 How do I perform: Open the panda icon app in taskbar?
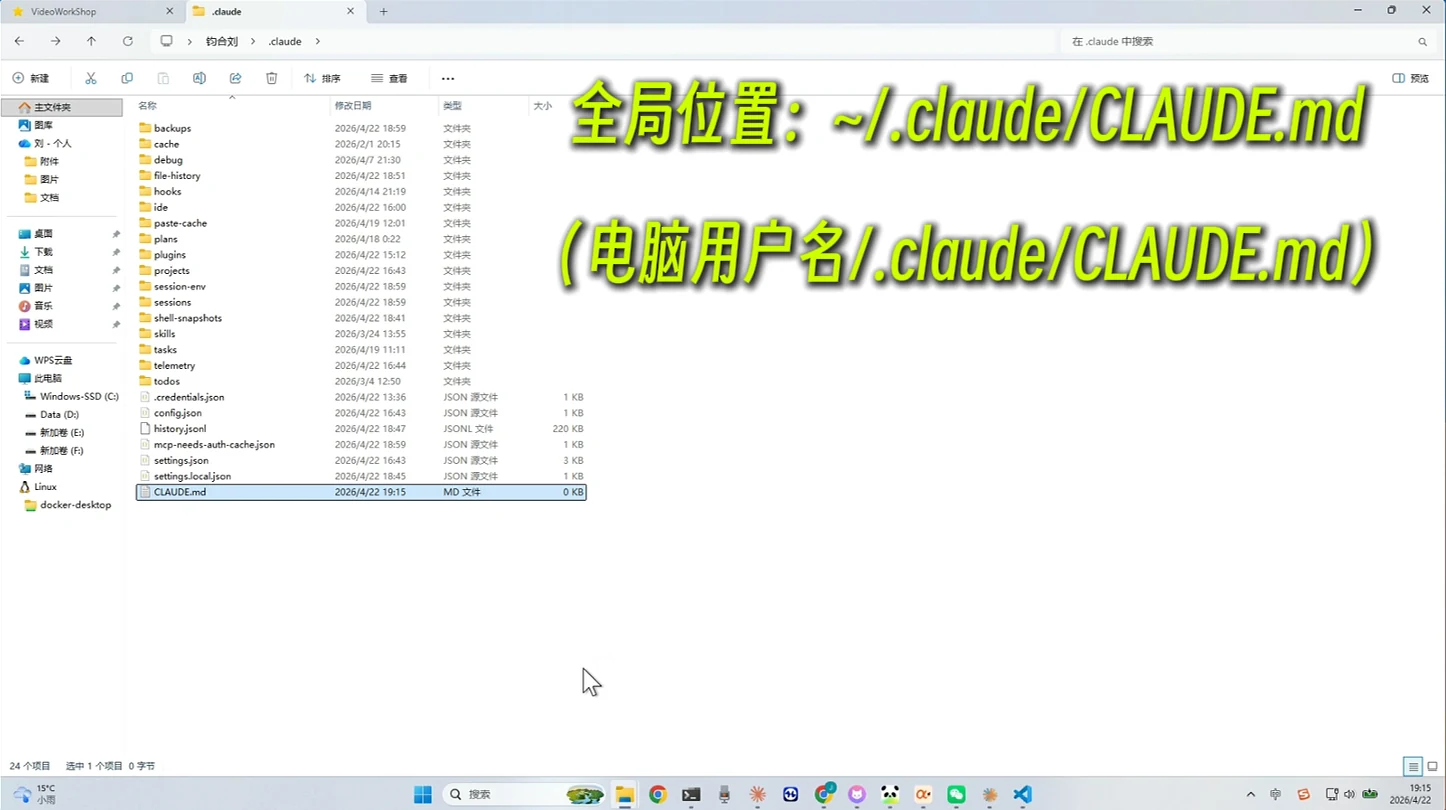(x=890, y=794)
